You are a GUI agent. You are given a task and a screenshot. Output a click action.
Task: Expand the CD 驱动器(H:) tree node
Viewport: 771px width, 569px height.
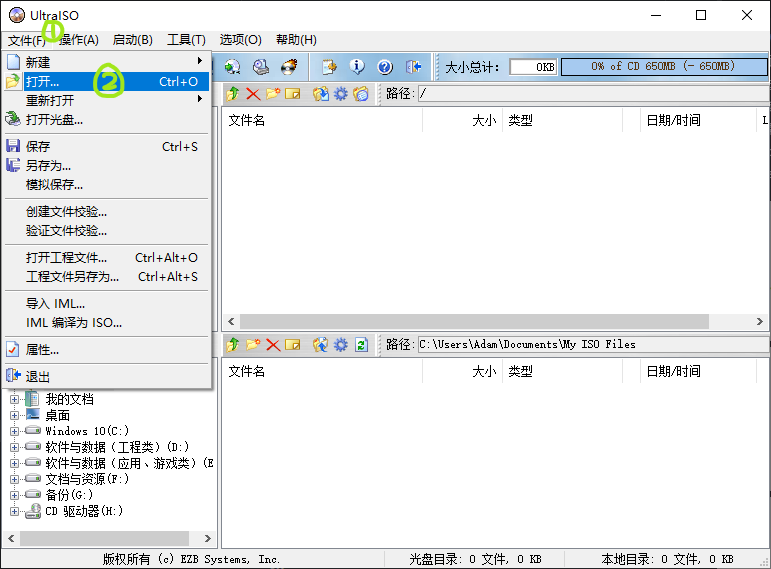(15, 511)
